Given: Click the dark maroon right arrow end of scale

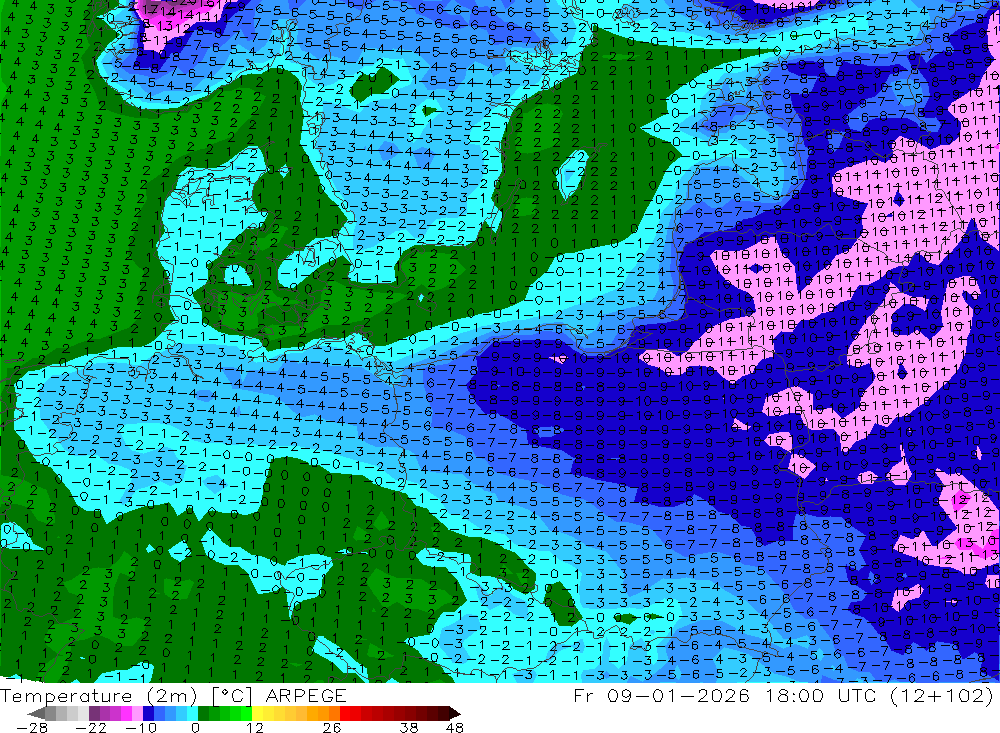Looking at the screenshot, I should [x=454, y=713].
